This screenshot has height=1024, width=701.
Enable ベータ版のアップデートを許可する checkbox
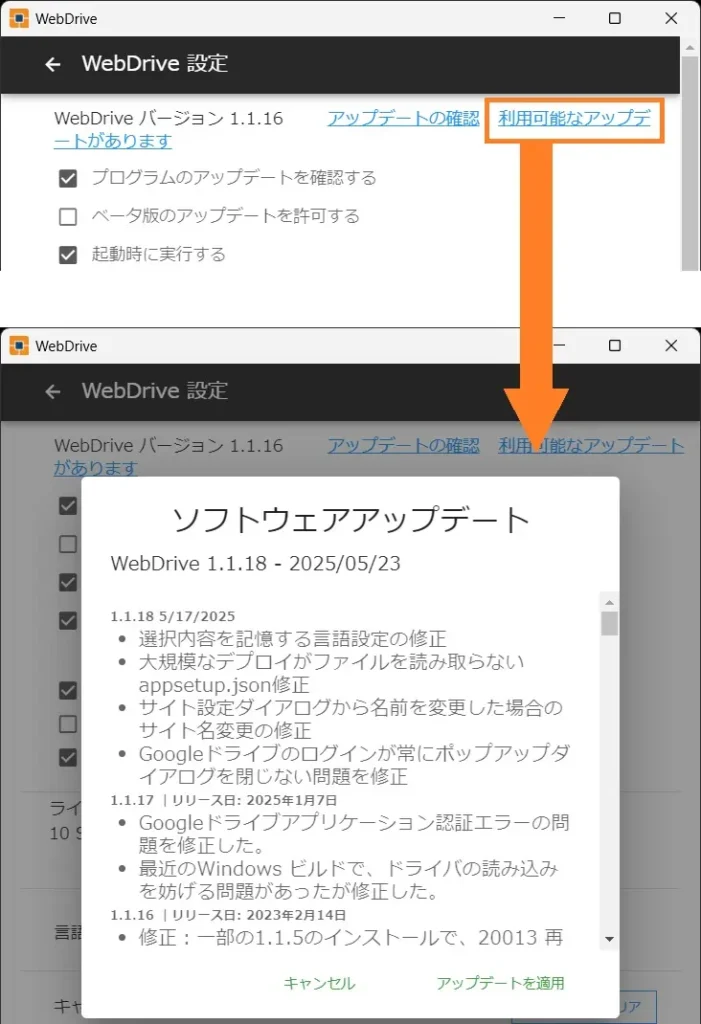tap(68, 217)
